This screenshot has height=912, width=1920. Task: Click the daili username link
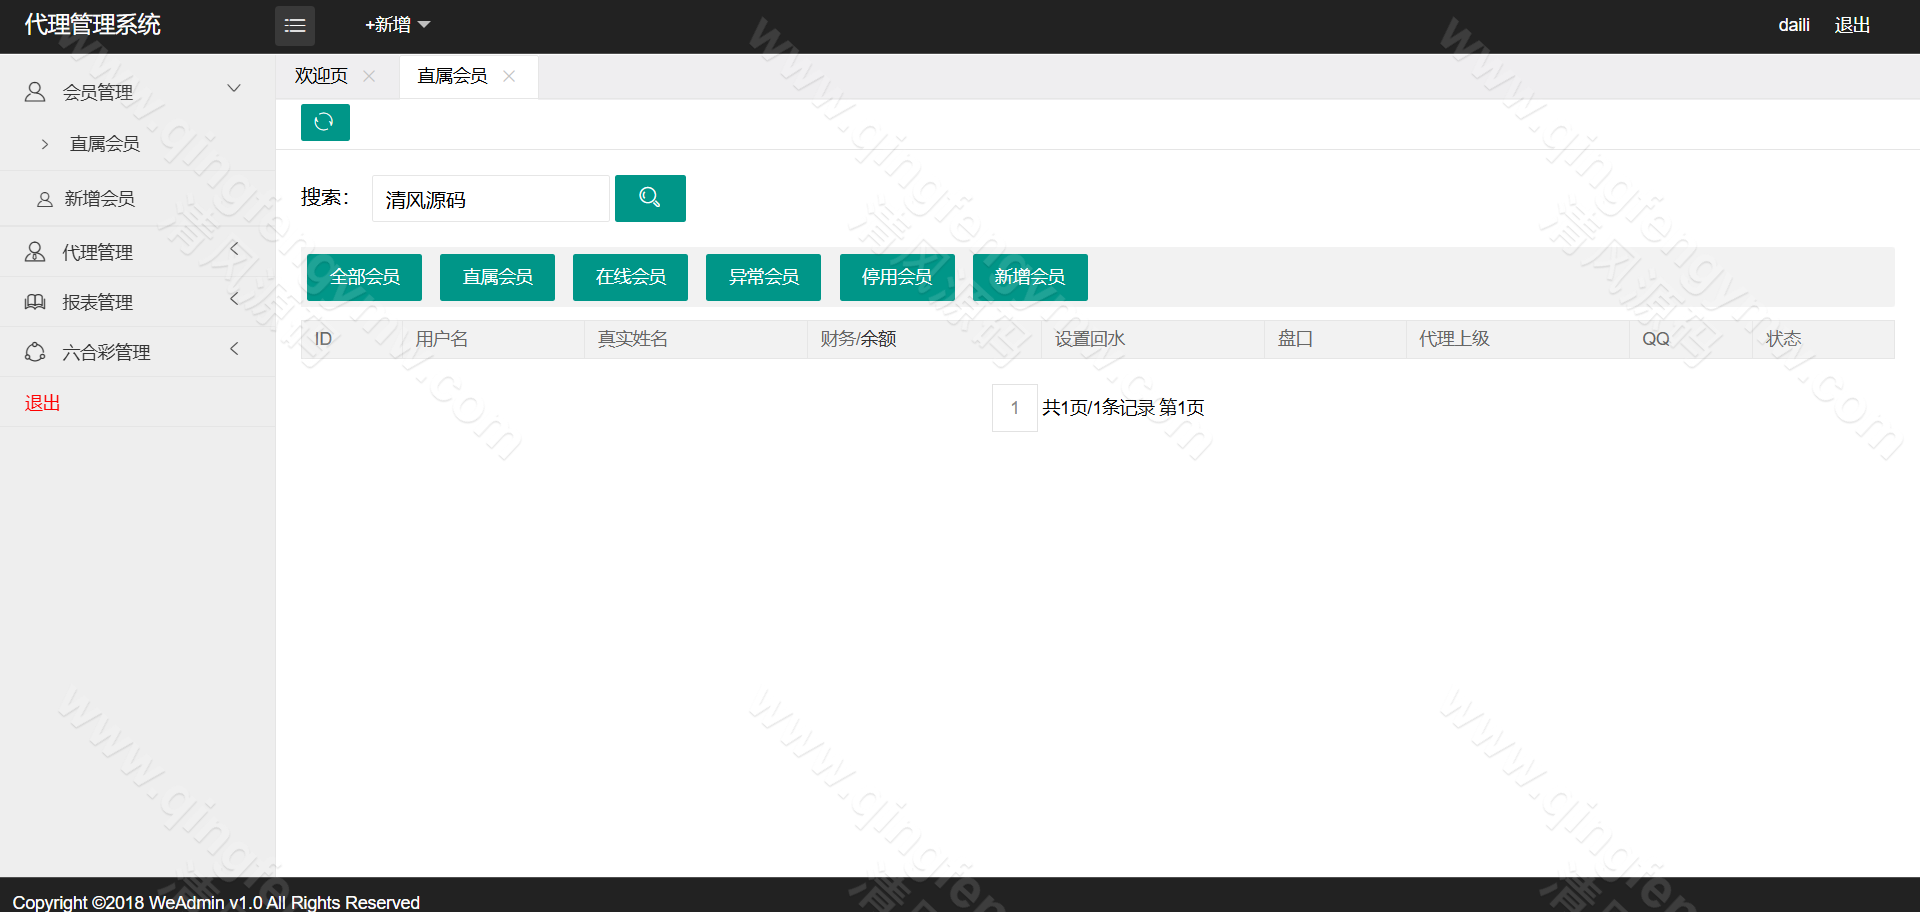(x=1793, y=25)
